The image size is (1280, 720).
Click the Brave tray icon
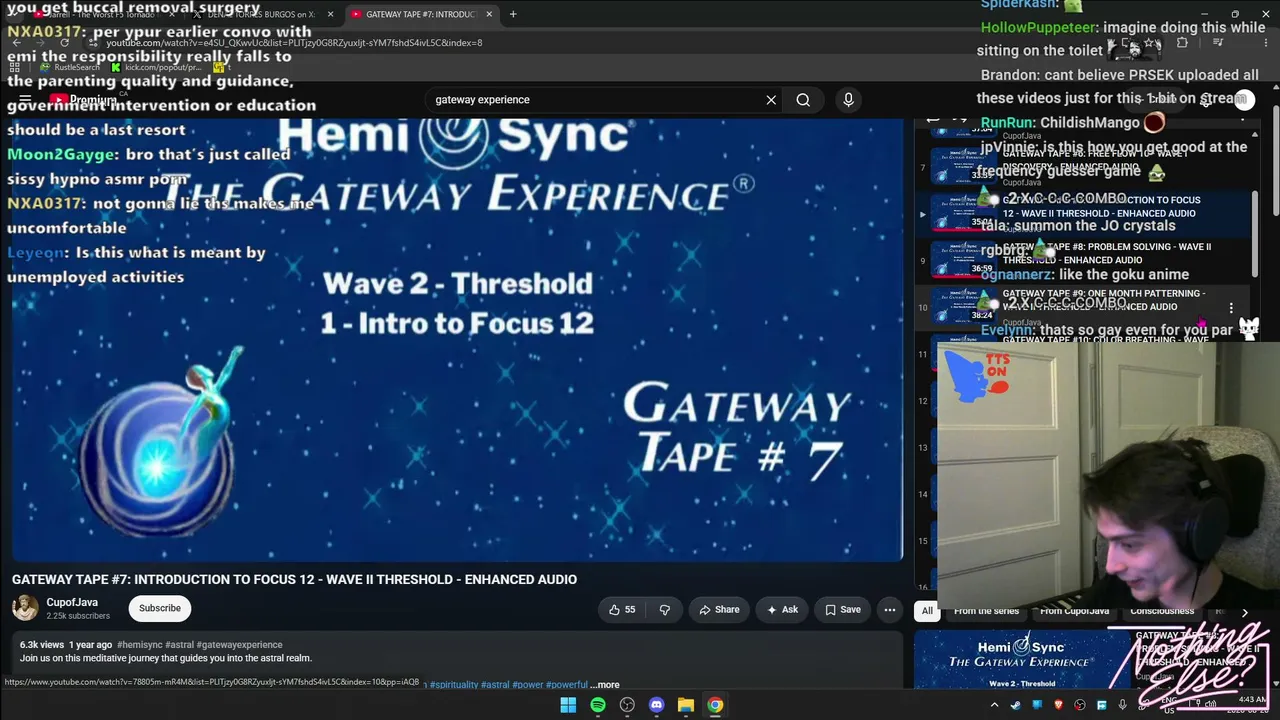1058,705
